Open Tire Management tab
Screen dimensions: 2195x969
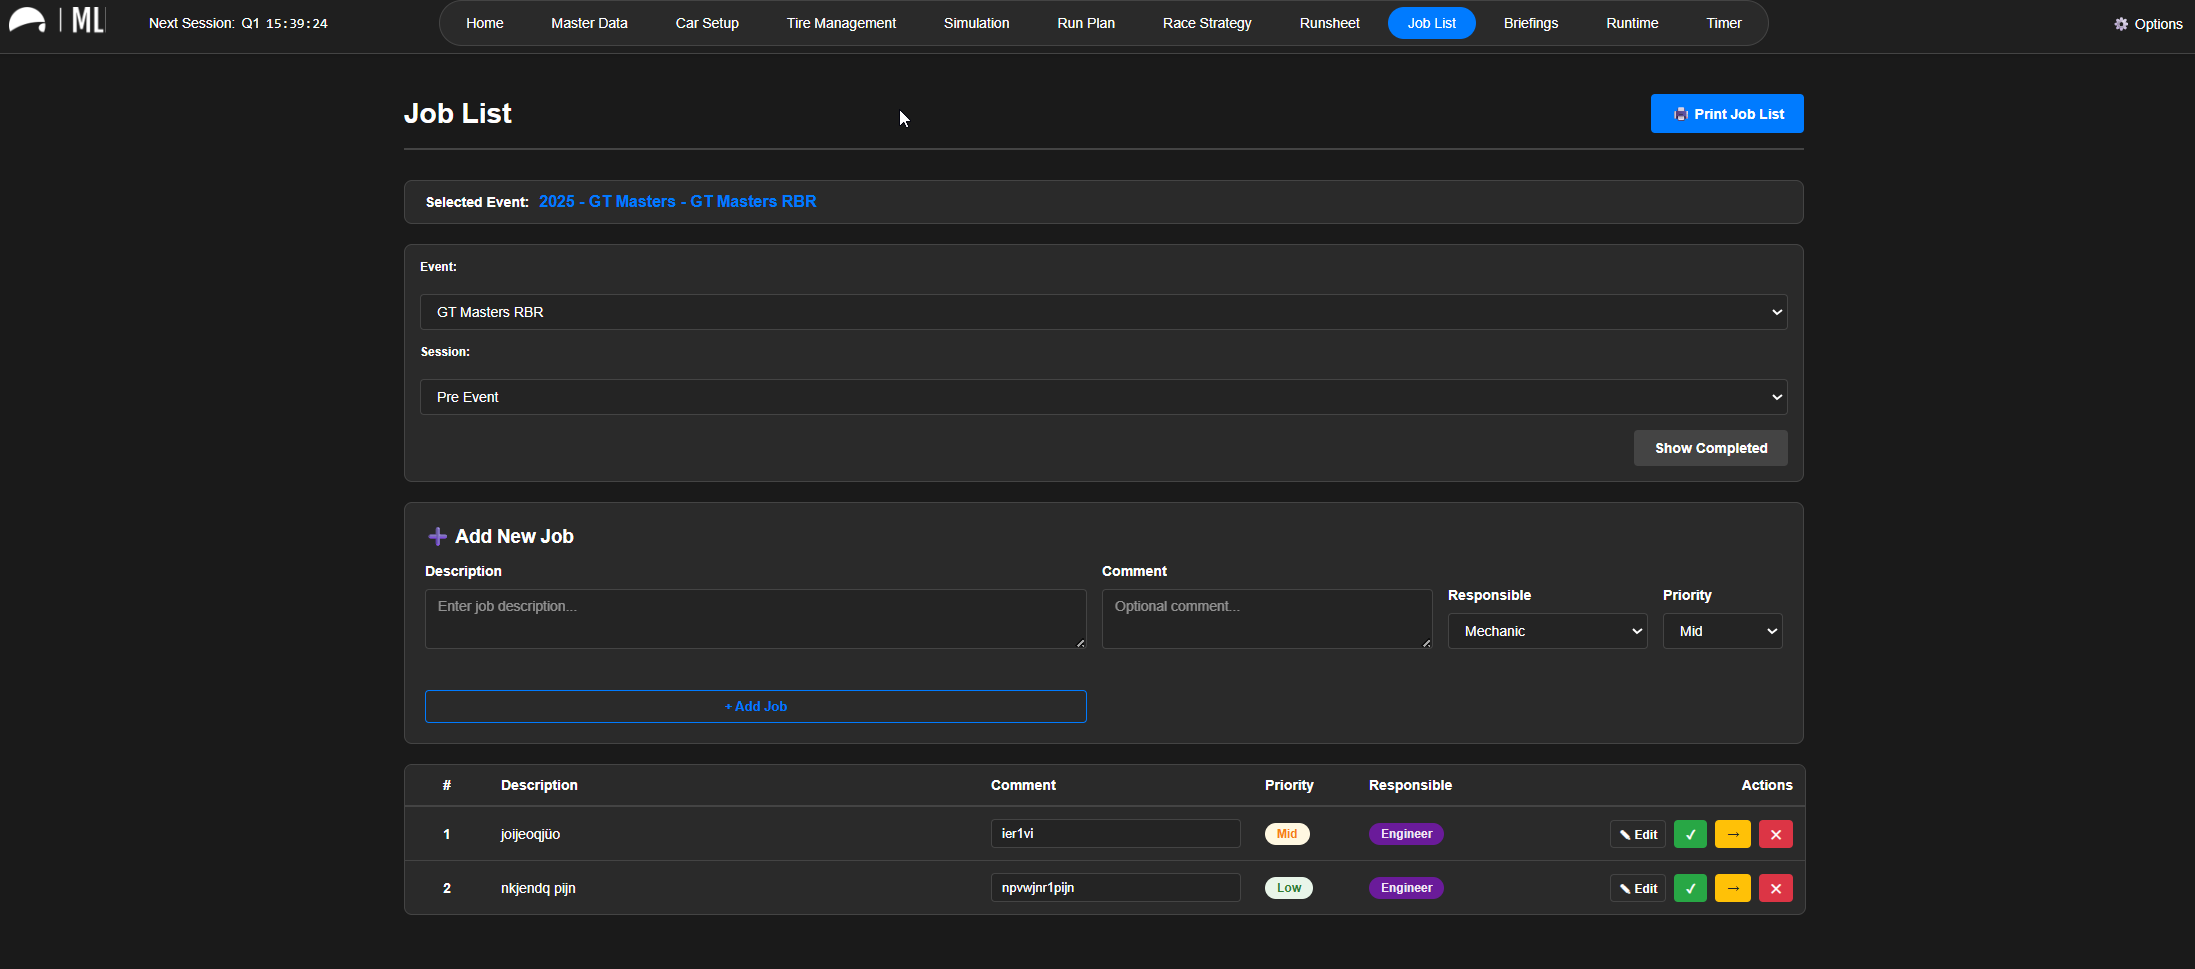841,23
